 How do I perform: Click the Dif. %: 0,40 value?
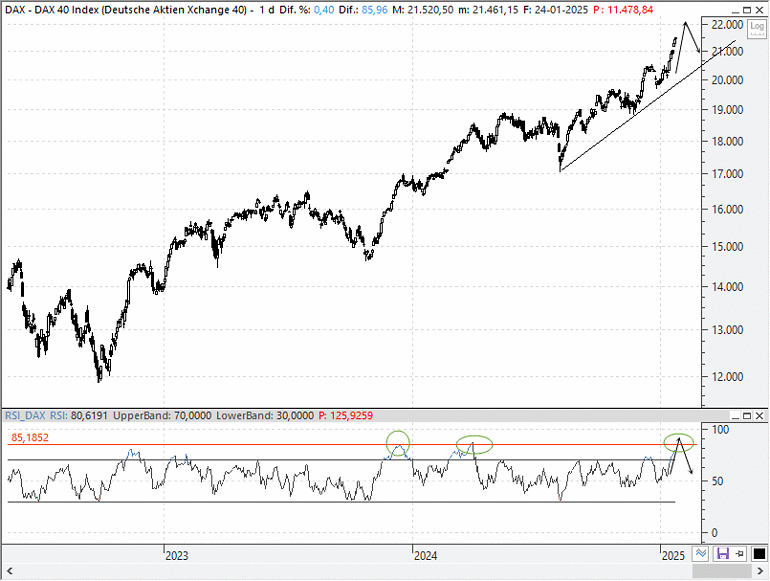click(307, 10)
